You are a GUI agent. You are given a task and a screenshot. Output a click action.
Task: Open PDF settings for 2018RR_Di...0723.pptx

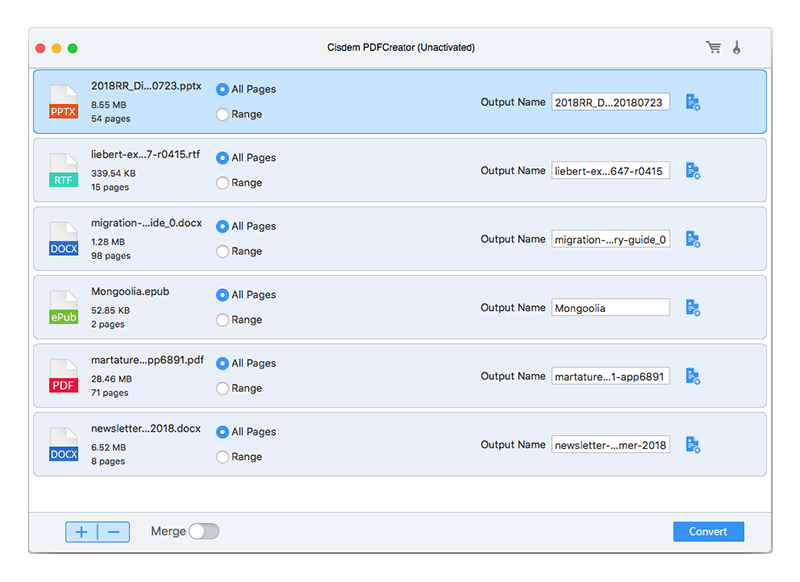[x=693, y=102]
